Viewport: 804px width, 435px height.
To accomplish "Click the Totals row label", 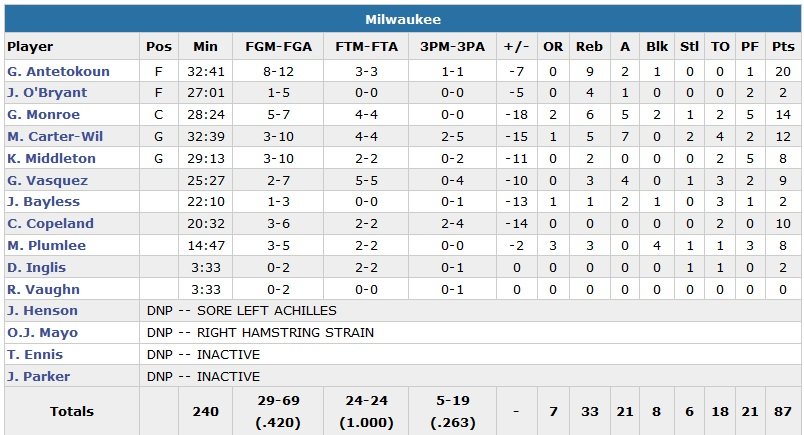I will pos(72,411).
